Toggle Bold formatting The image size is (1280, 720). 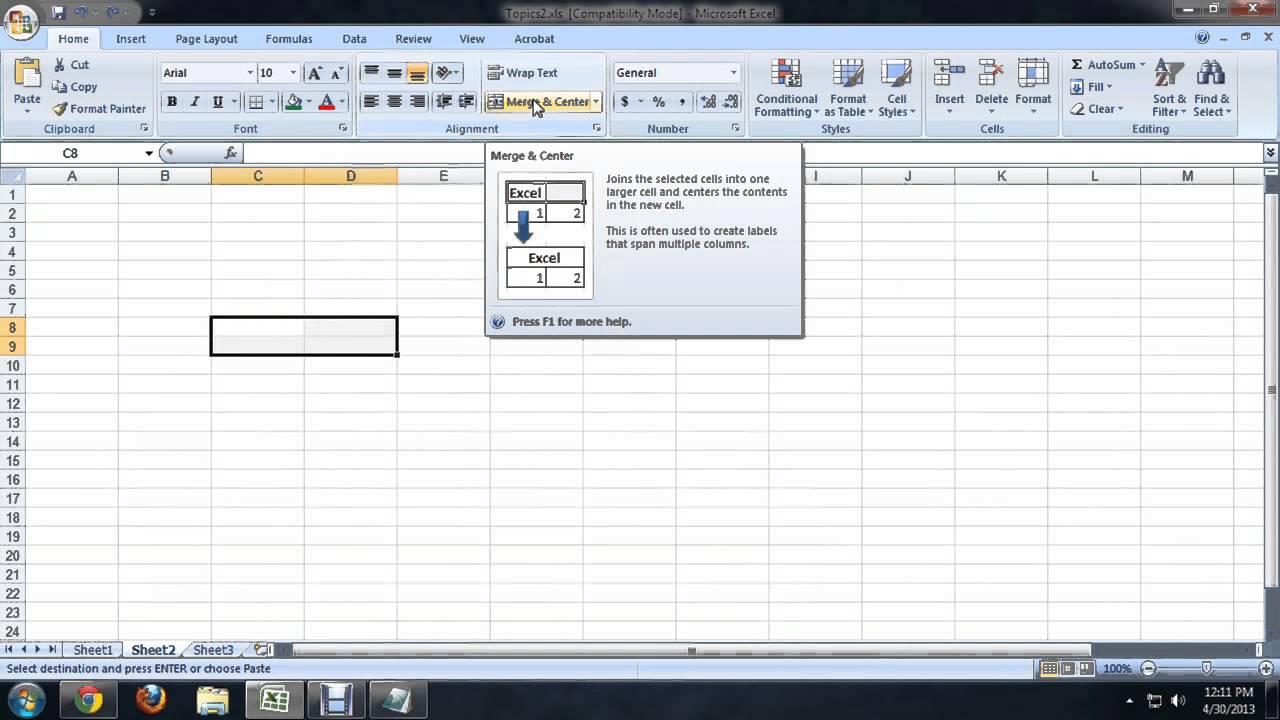pos(172,102)
